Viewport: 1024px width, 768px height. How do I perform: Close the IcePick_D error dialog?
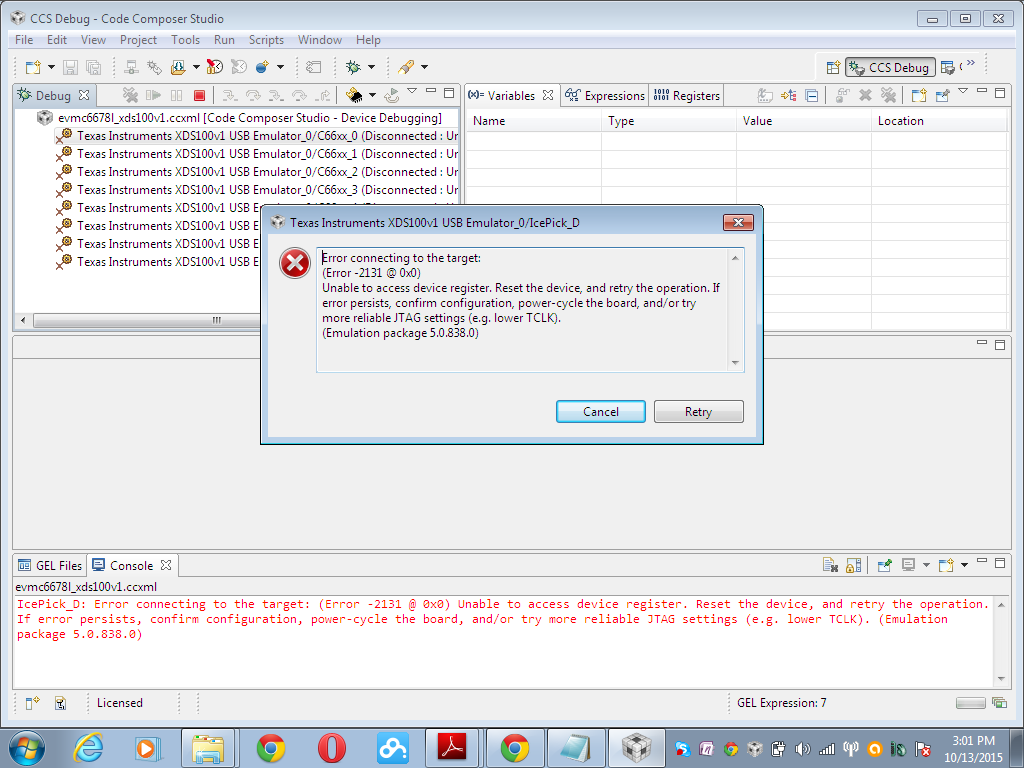point(738,222)
